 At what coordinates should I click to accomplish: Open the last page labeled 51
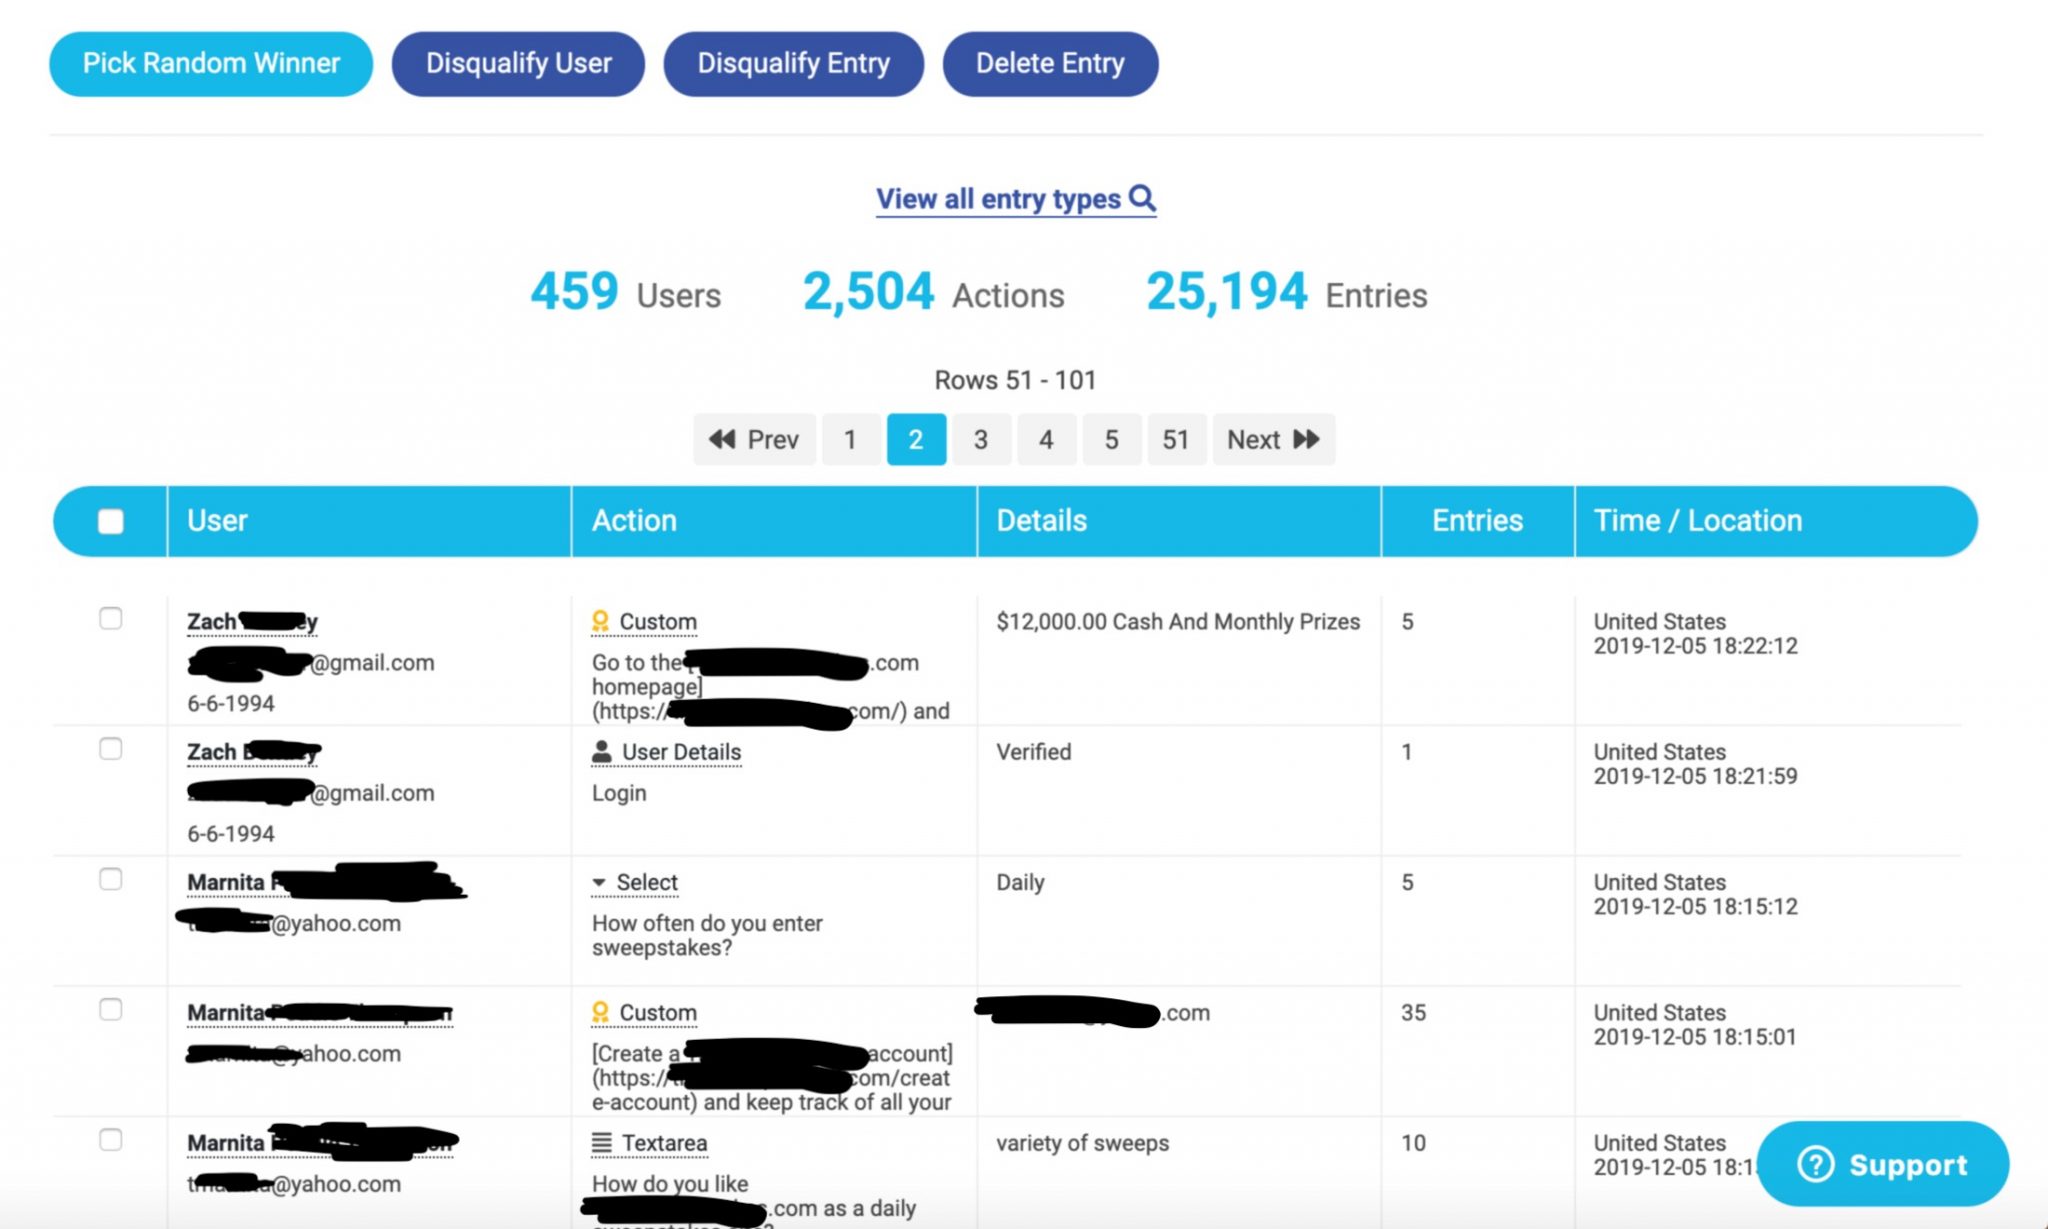pos(1176,439)
